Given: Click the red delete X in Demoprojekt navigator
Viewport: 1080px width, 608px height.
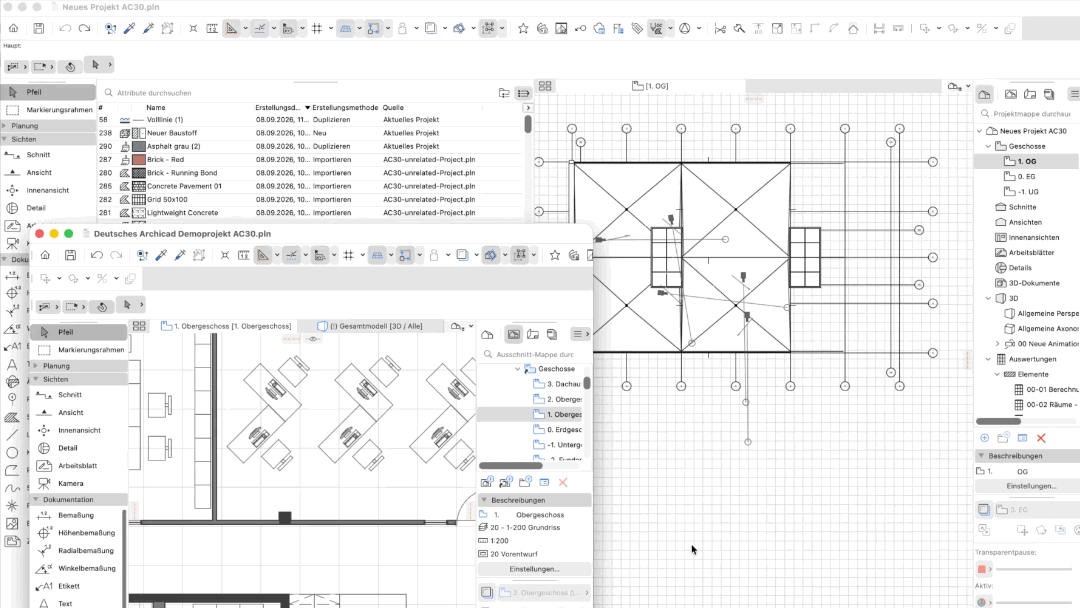Looking at the screenshot, I should pos(563,482).
